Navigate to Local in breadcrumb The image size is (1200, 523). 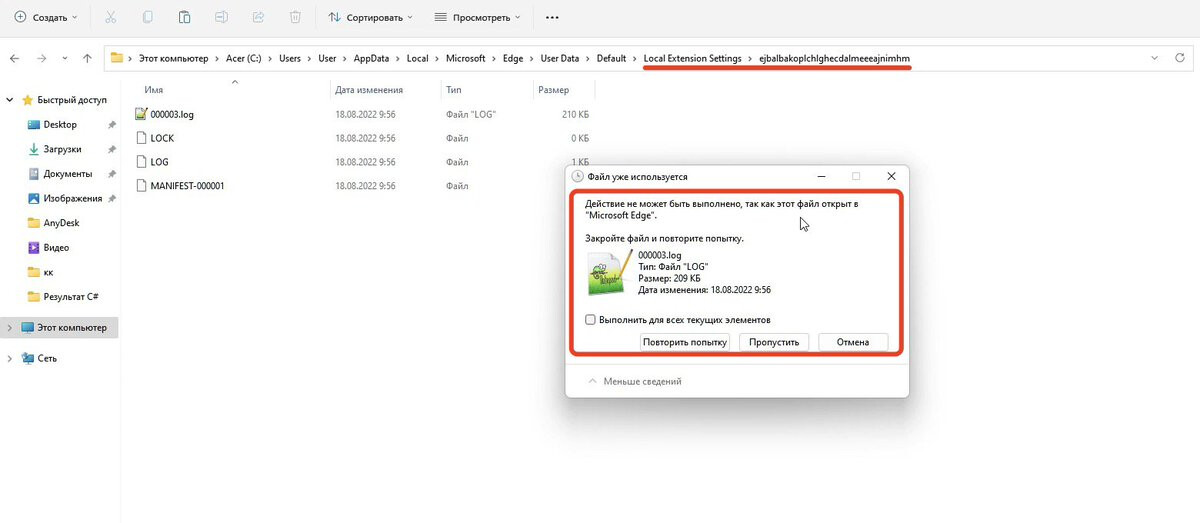(418, 59)
